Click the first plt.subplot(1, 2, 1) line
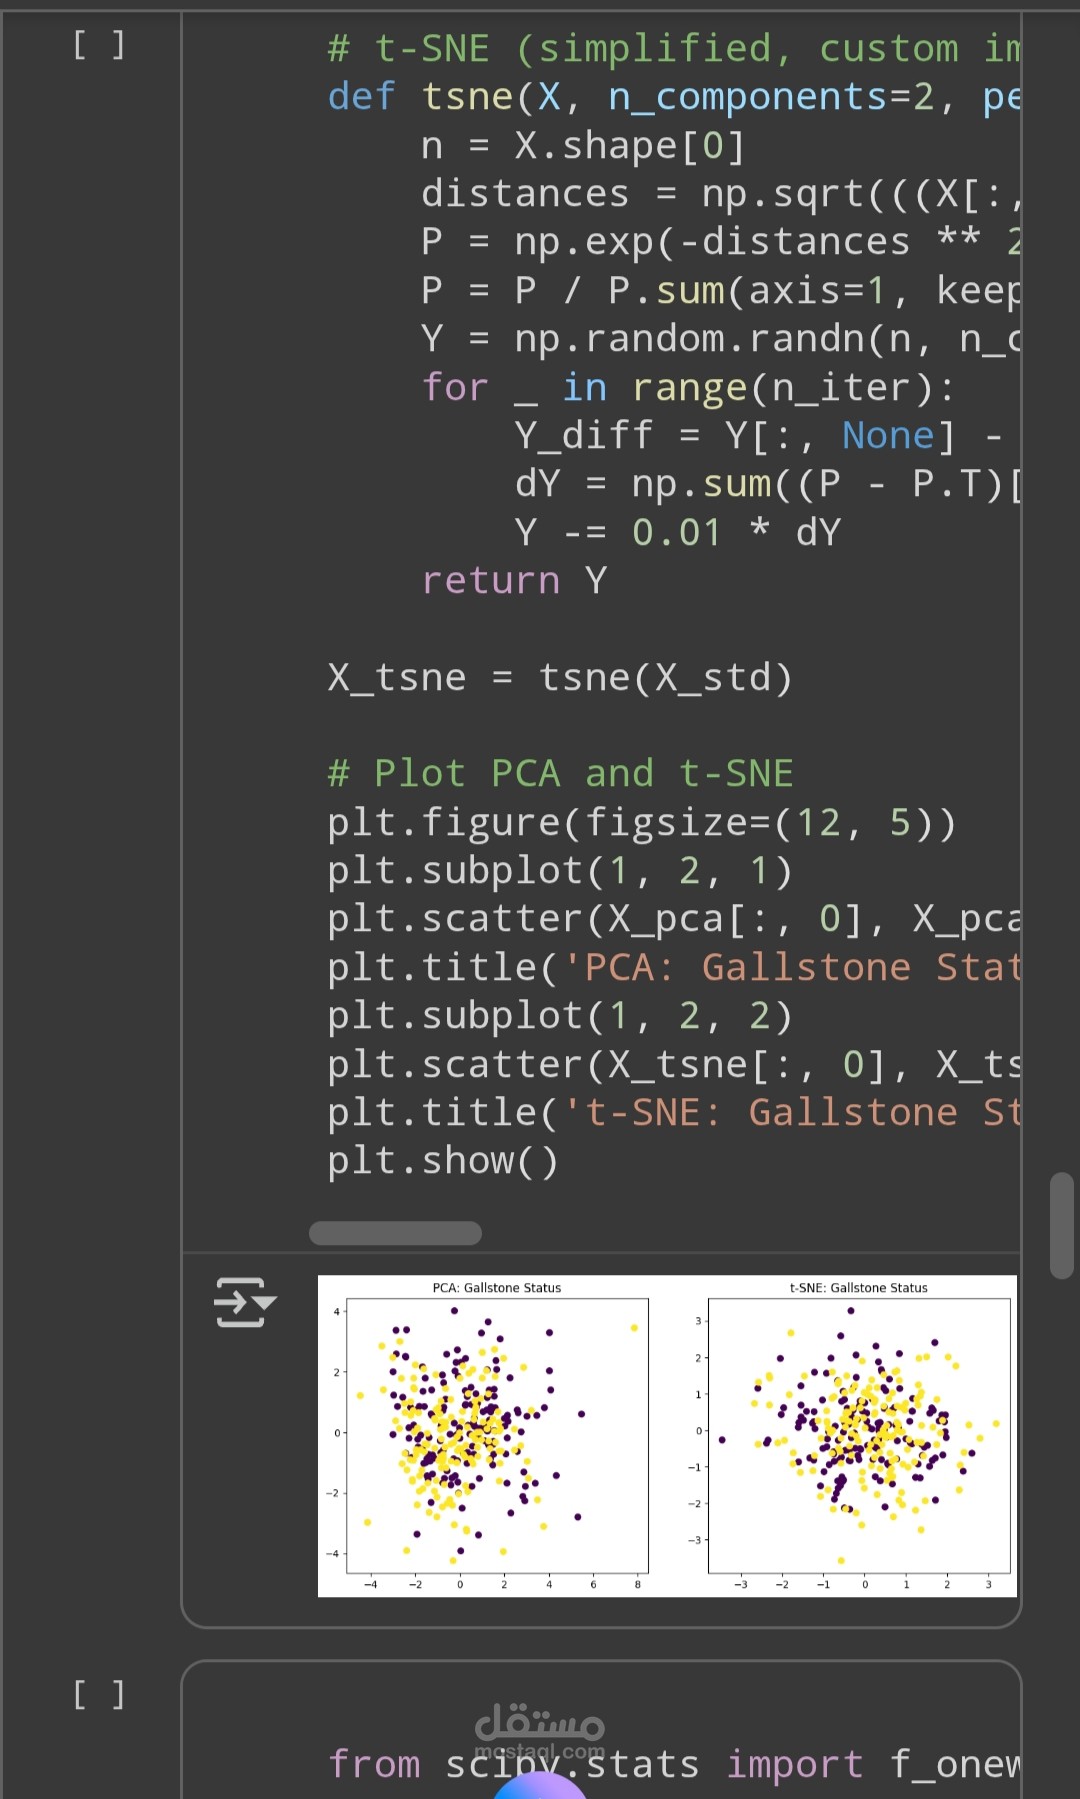Viewport: 1080px width, 1799px height. point(560,871)
